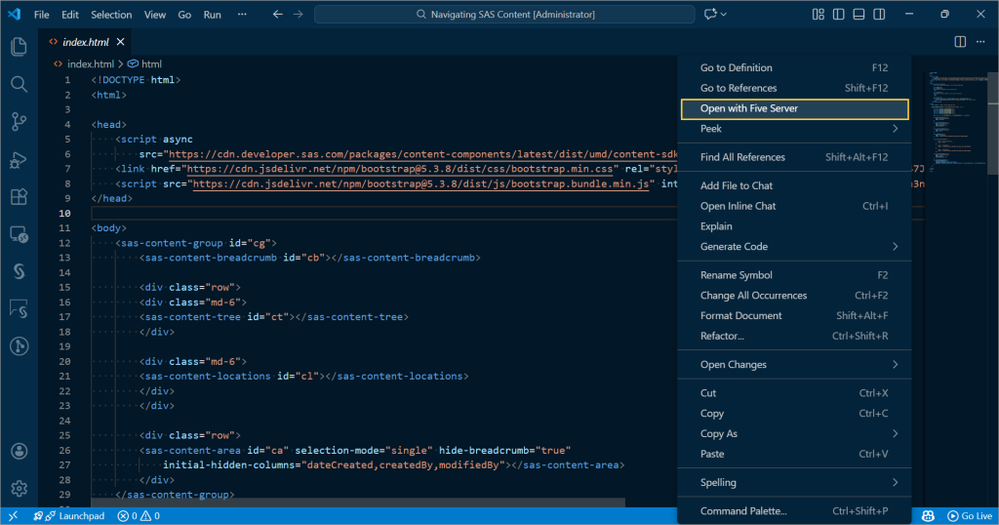Open the Manage gear icon
Screen dimensions: 999x525
(x=19, y=489)
